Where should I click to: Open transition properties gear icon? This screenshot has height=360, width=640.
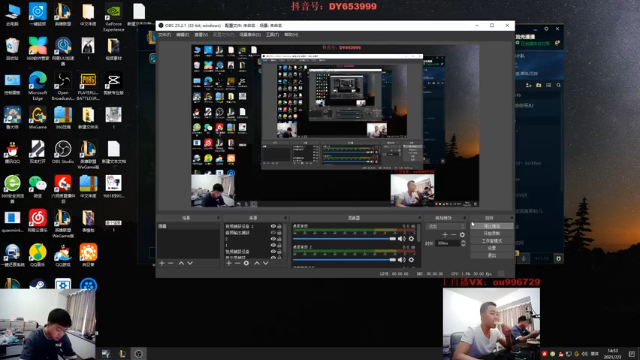coord(462,235)
